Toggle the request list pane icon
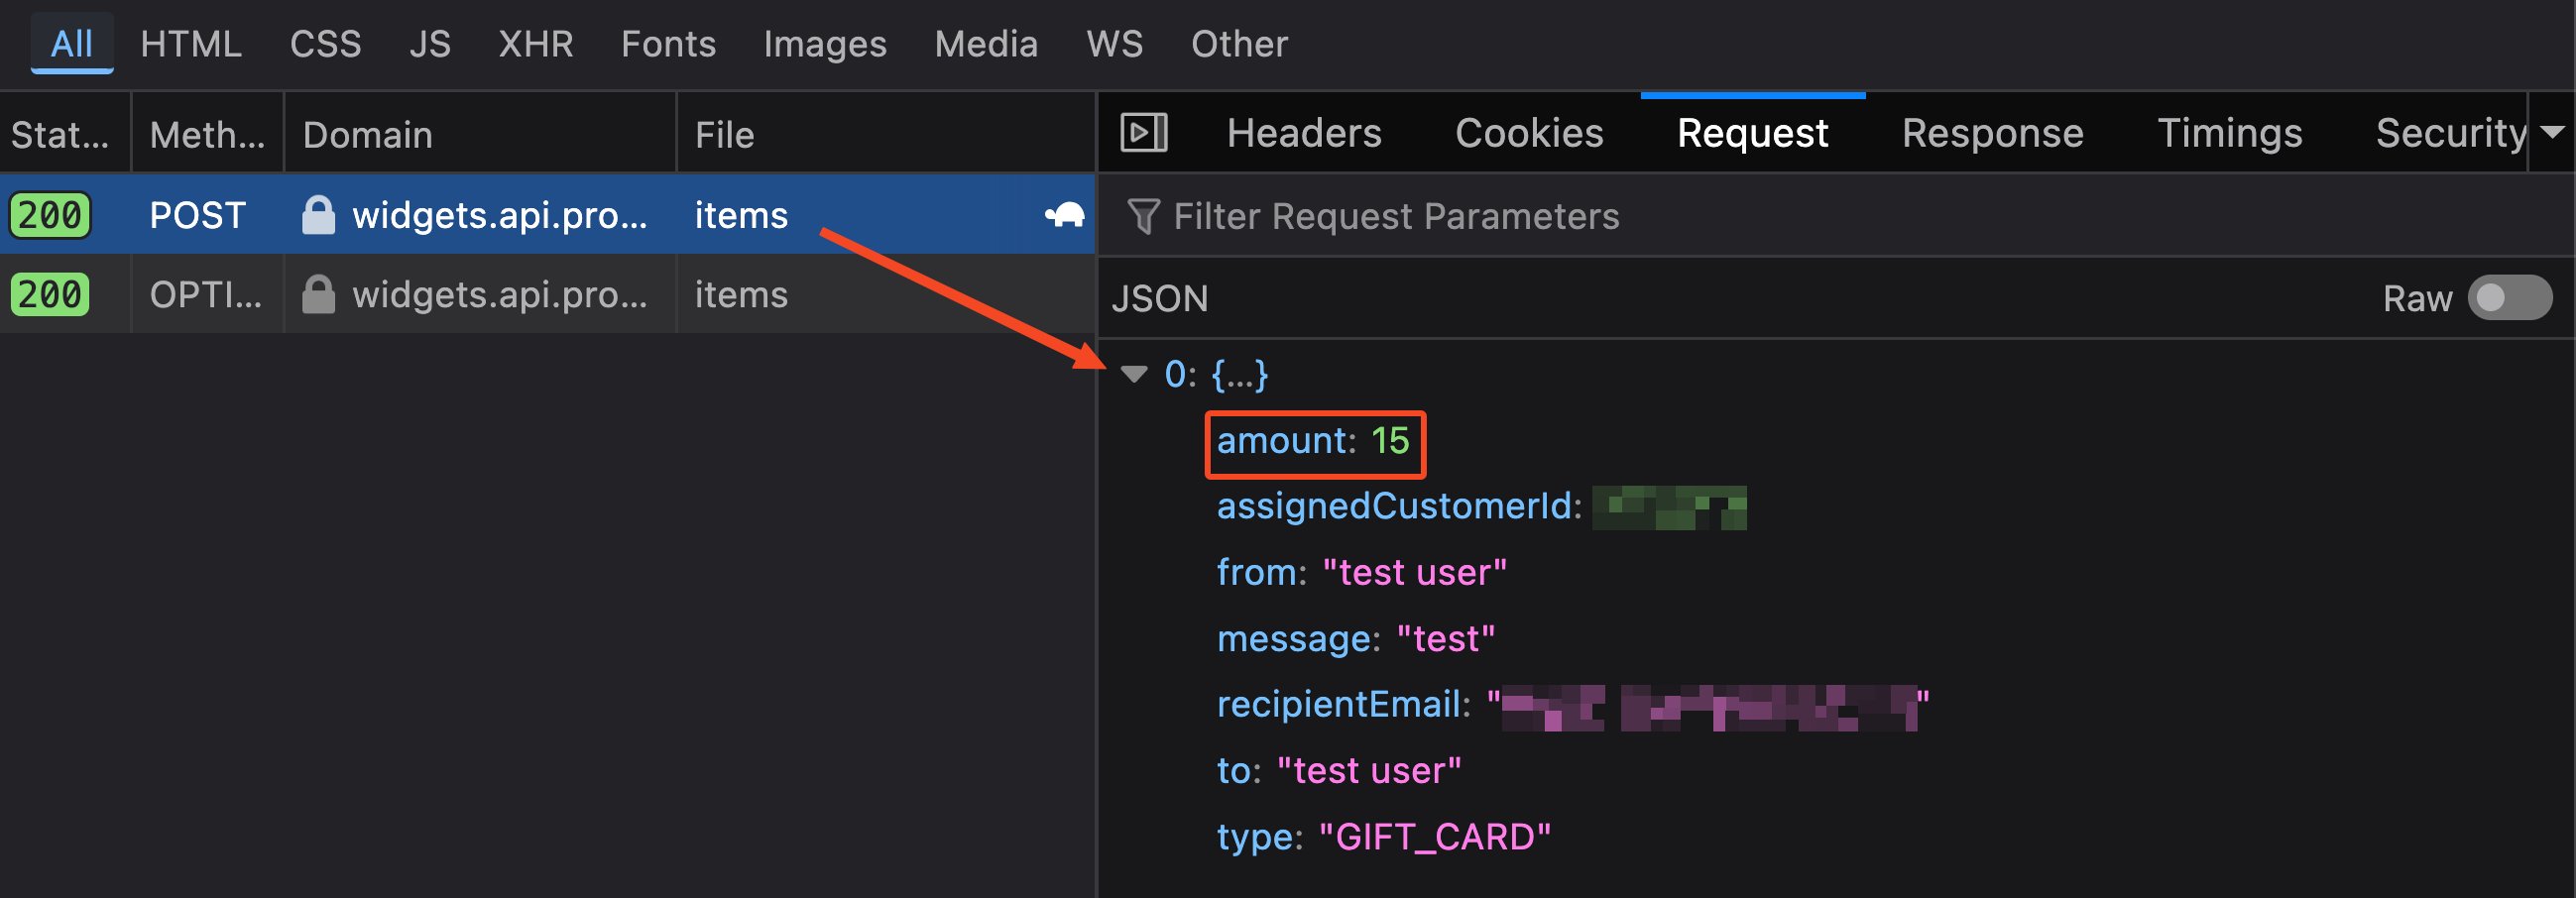Screen dimensions: 2576x898 (x=1143, y=133)
